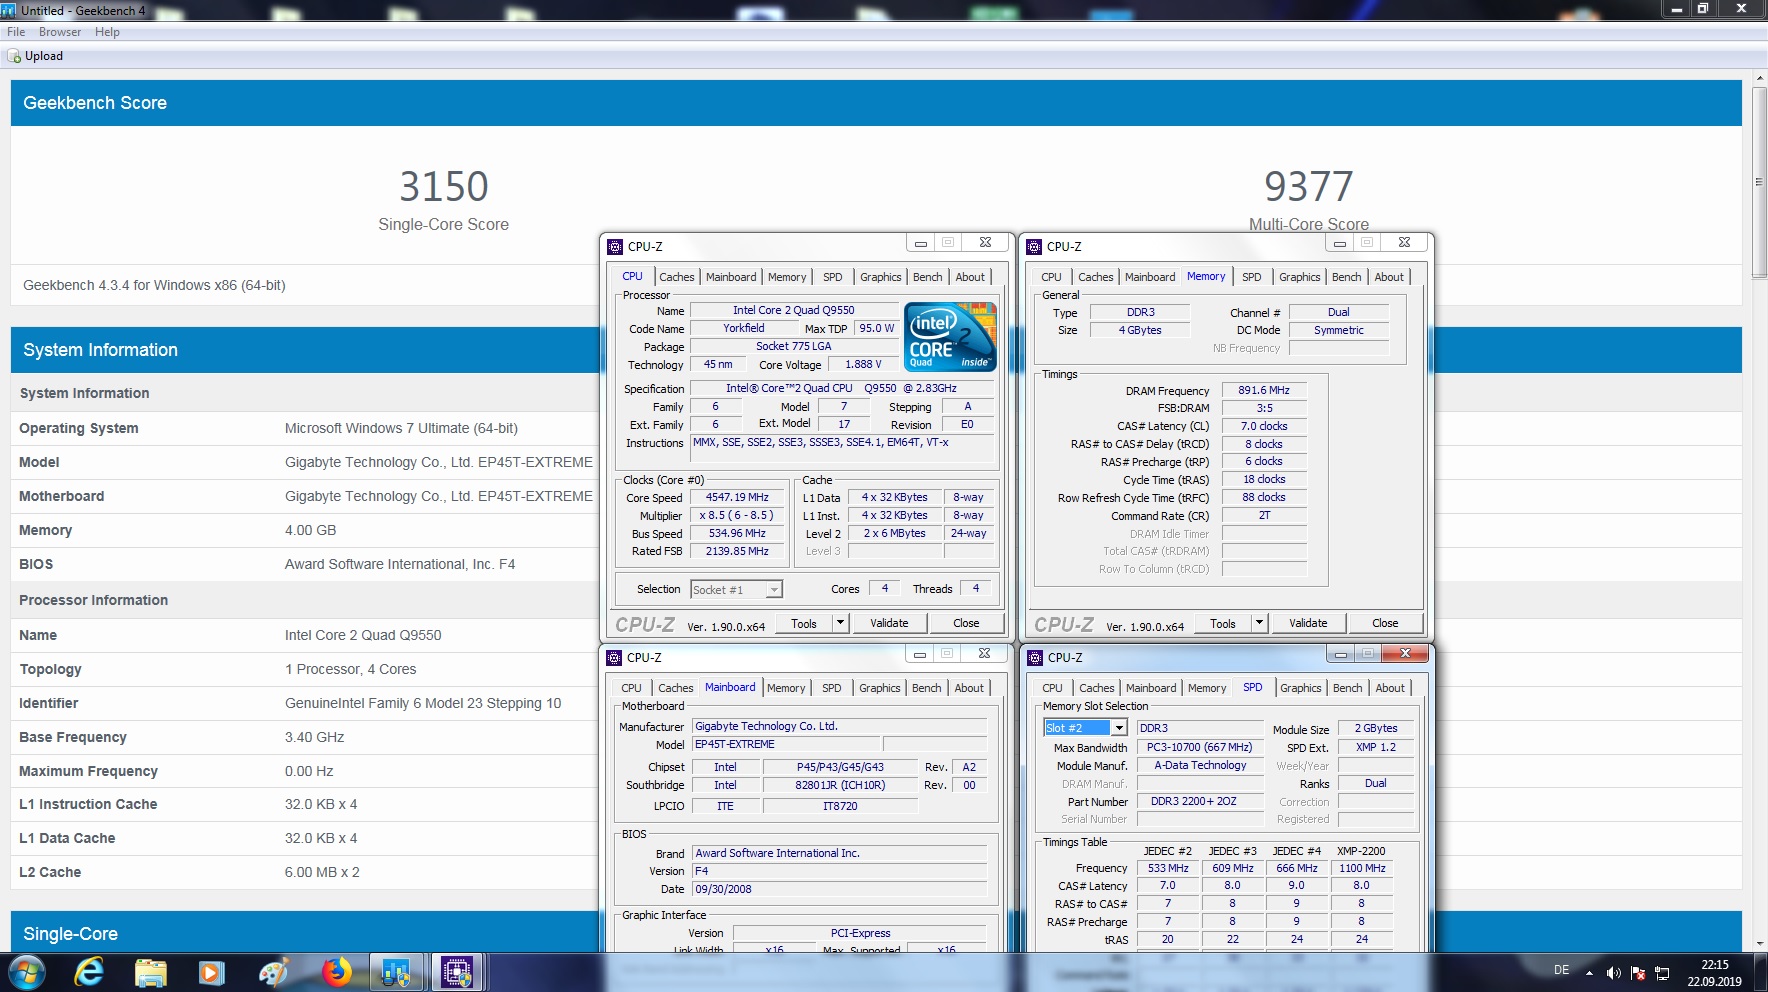Screen dimensions: 1768x992
Task: Open Windows Explorer folder icon in taskbar
Action: tap(150, 972)
